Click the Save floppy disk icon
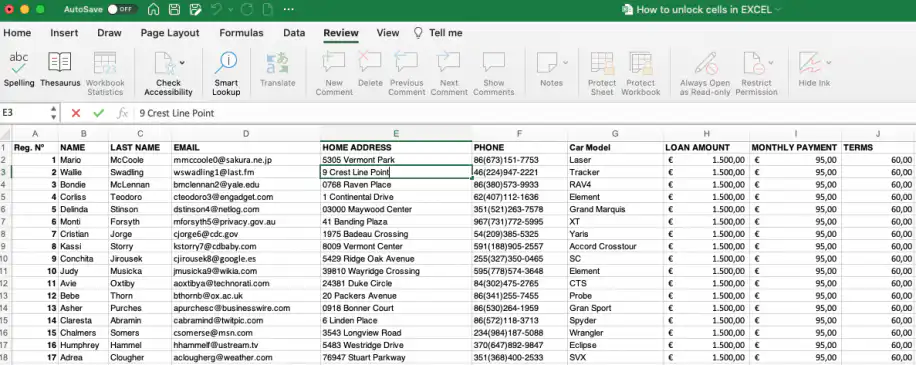Image resolution: width=916 pixels, height=365 pixels. pyautogui.click(x=174, y=9)
